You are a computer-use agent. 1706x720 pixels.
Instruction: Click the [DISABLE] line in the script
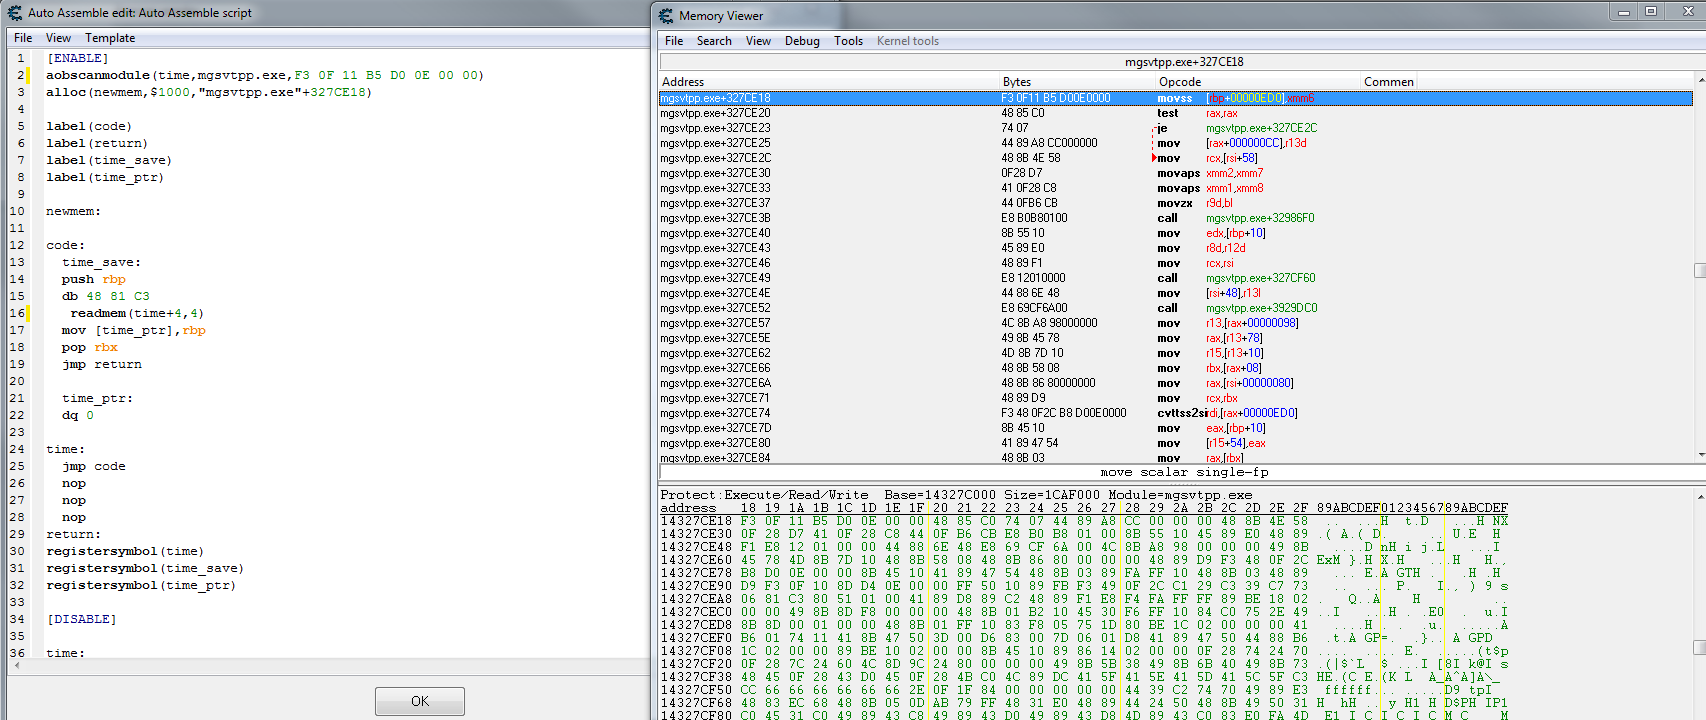pyautogui.click(x=81, y=619)
